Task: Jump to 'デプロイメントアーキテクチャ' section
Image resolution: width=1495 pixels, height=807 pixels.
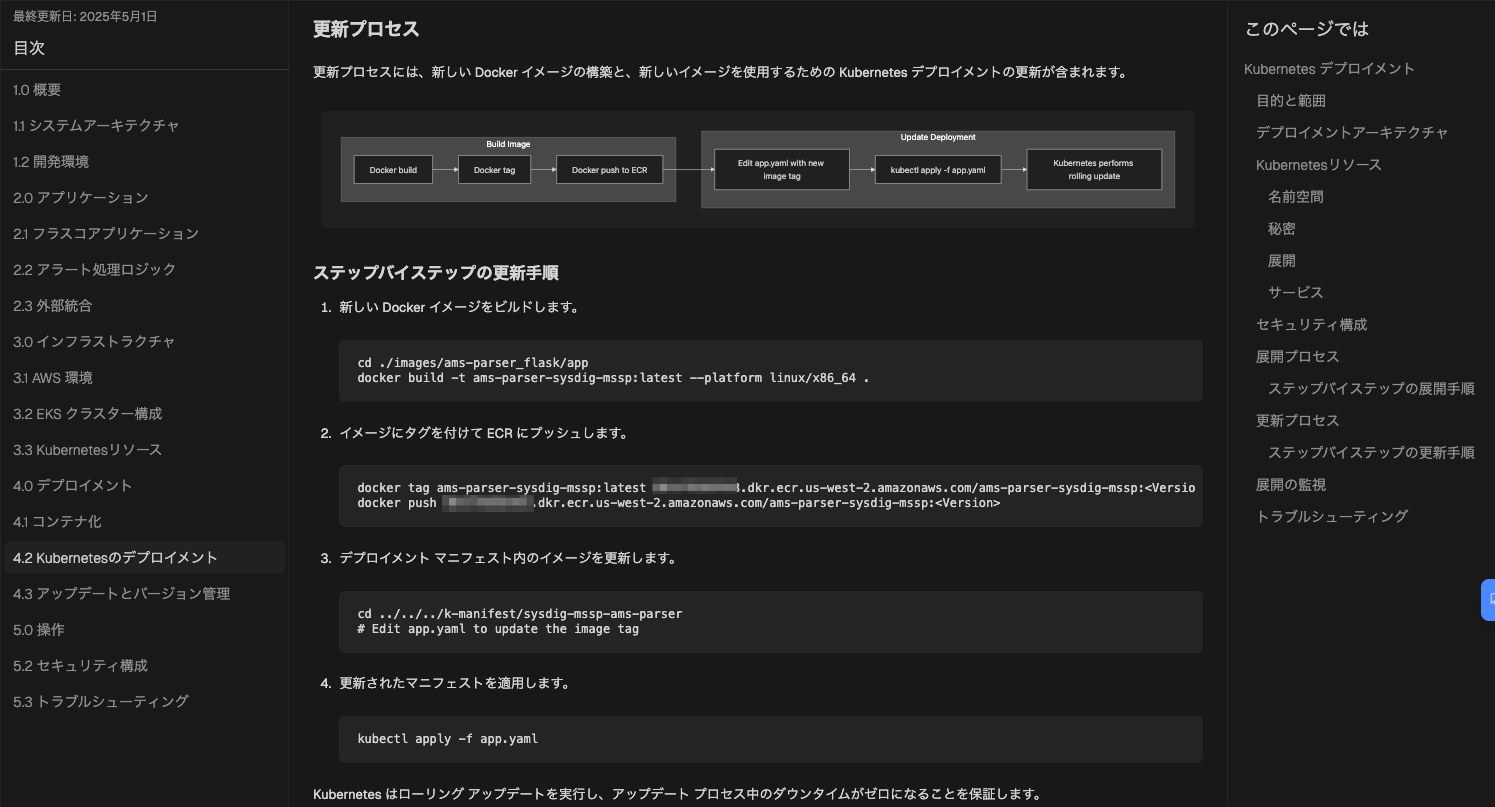Action: pos(1352,133)
